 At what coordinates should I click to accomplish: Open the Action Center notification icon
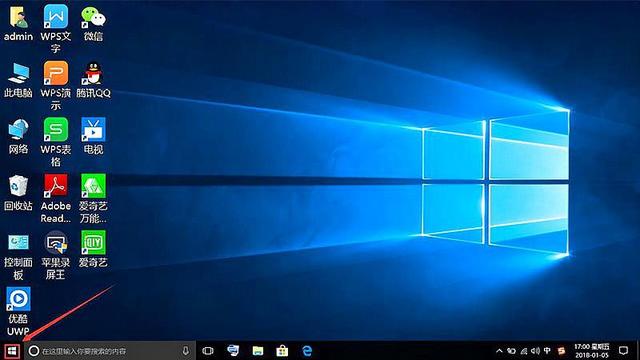click(x=623, y=351)
